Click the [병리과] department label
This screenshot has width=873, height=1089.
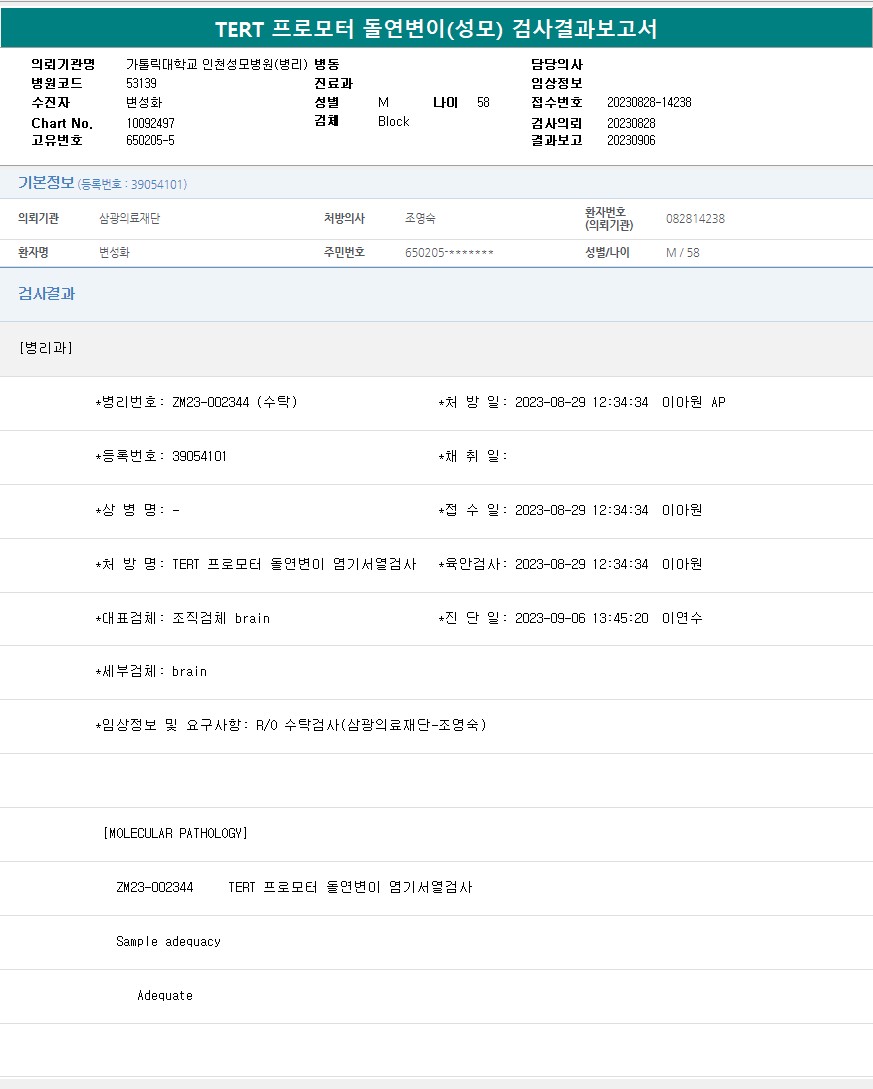point(46,348)
